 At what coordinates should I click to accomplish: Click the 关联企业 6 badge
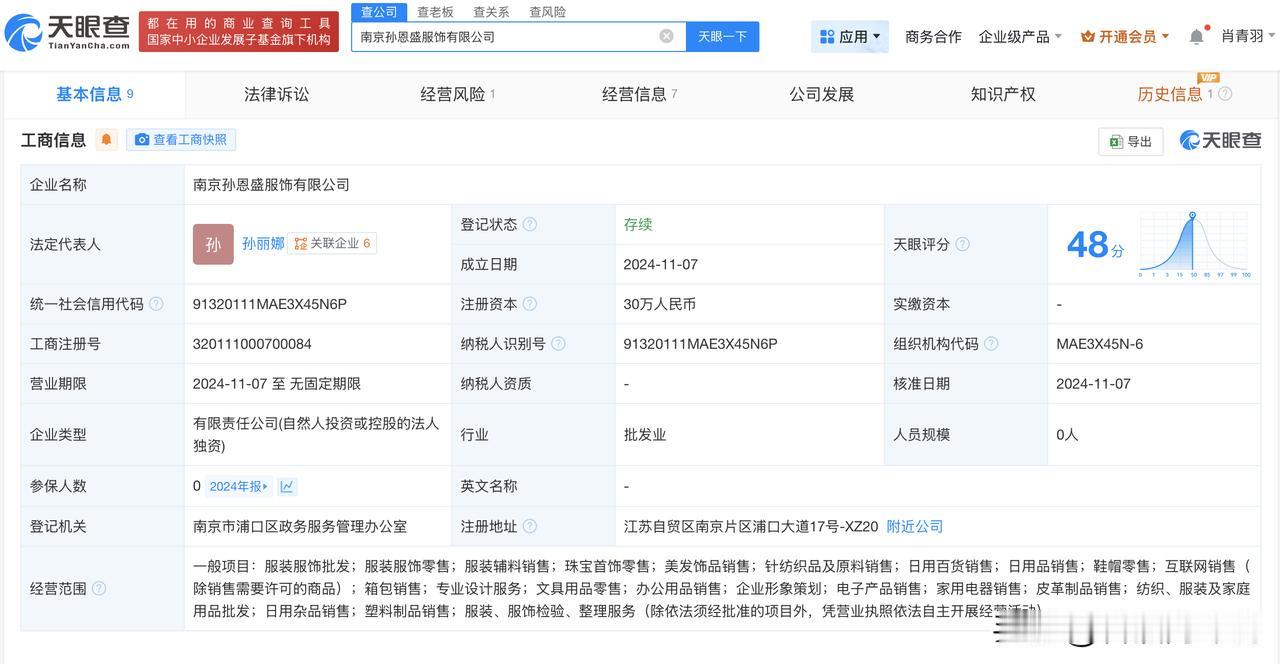pos(332,243)
